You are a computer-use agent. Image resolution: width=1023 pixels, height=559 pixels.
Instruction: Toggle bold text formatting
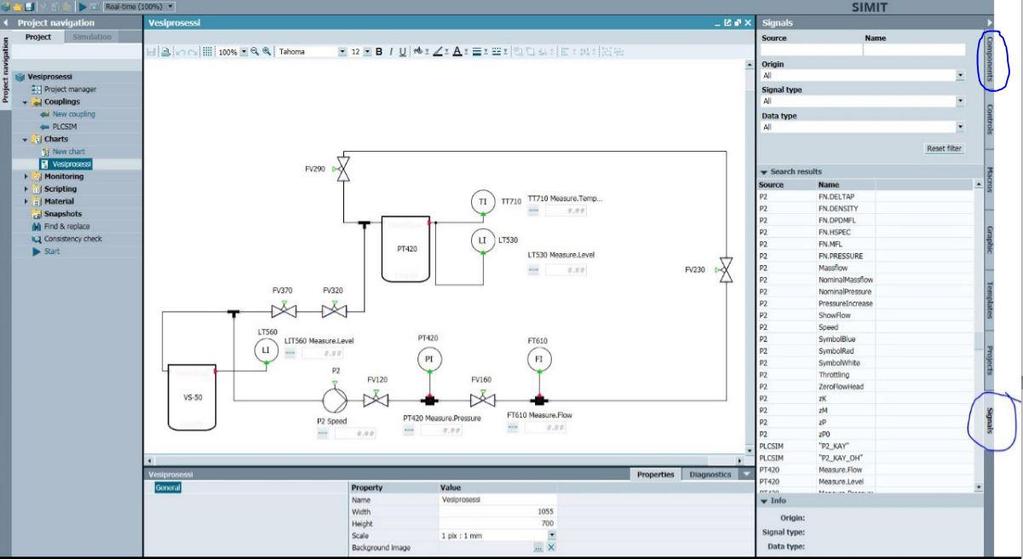[x=378, y=52]
